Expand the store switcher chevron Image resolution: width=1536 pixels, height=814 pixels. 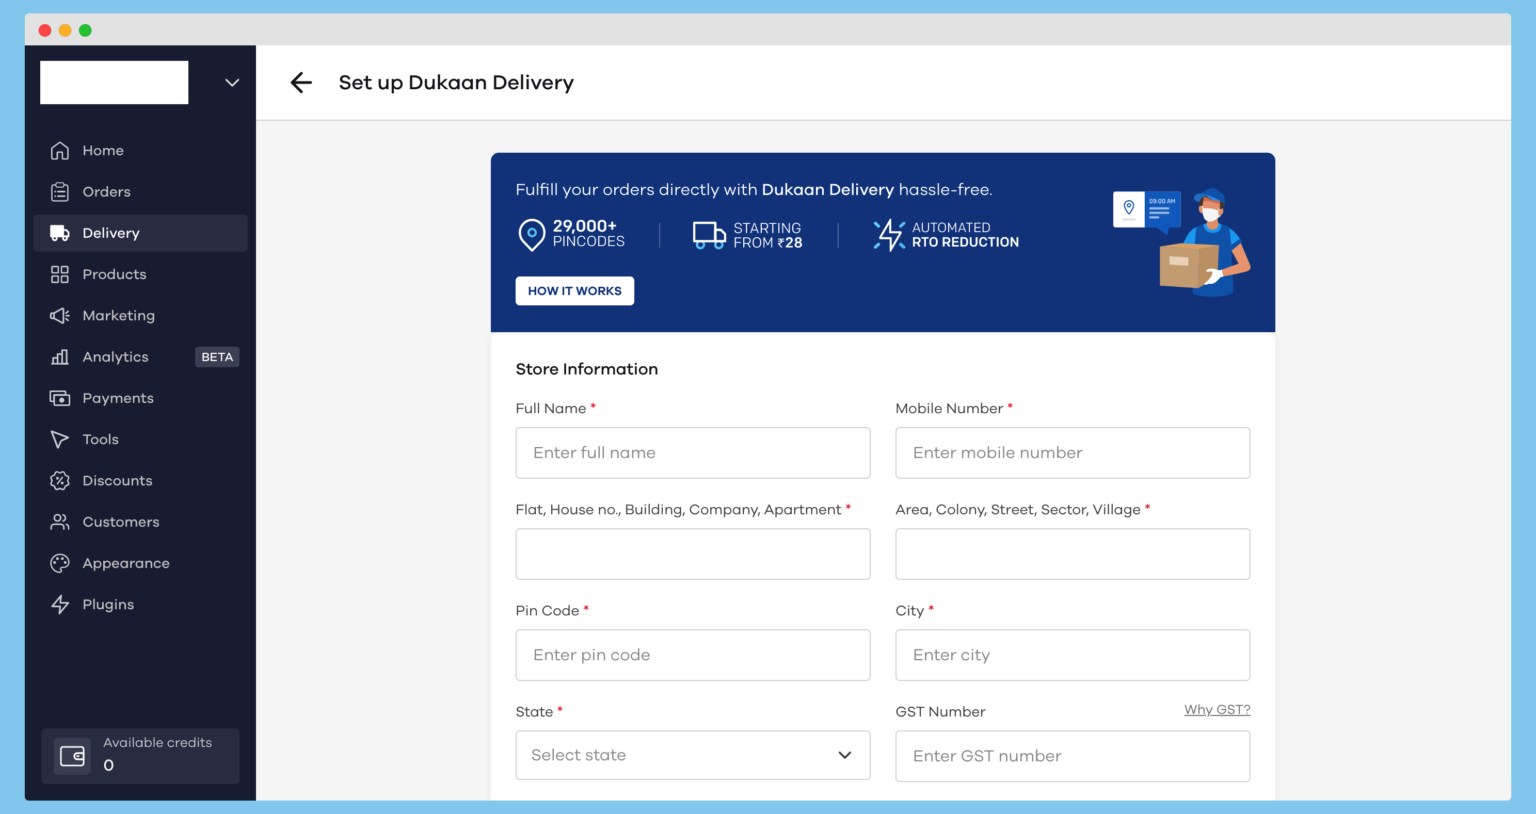[x=232, y=83]
